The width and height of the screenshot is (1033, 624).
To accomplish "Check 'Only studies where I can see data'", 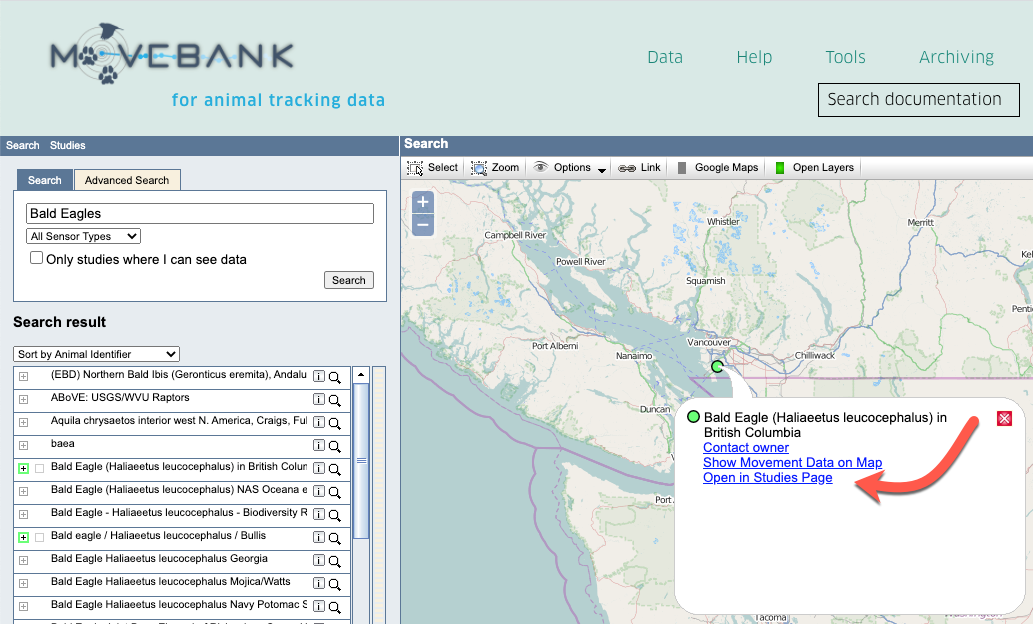I will (x=37, y=258).
